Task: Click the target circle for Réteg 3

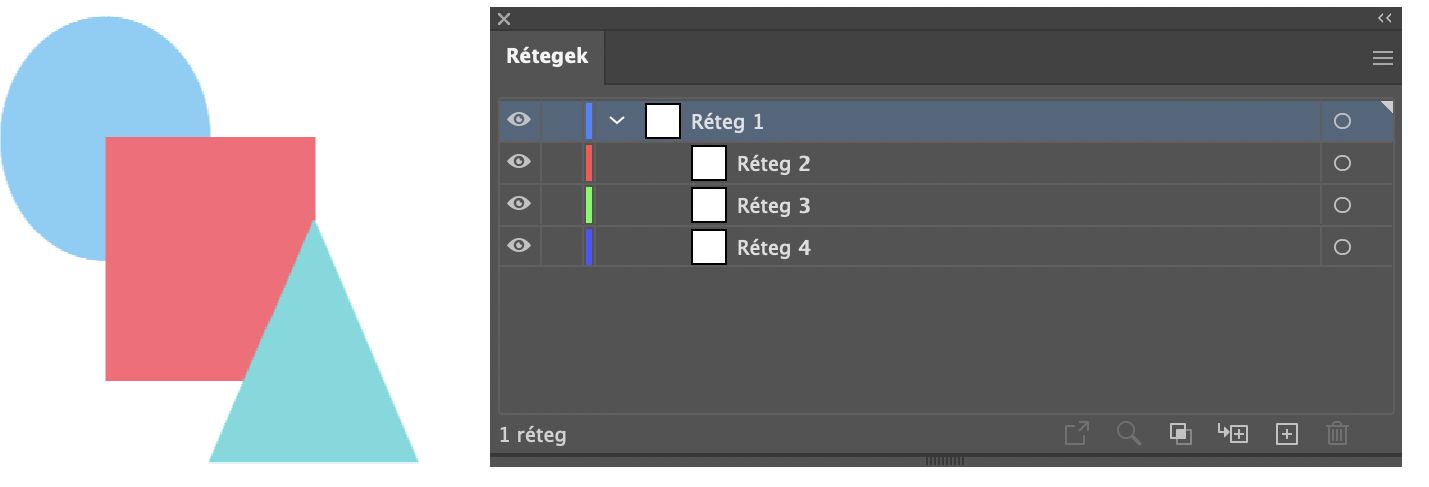Action: (1343, 205)
